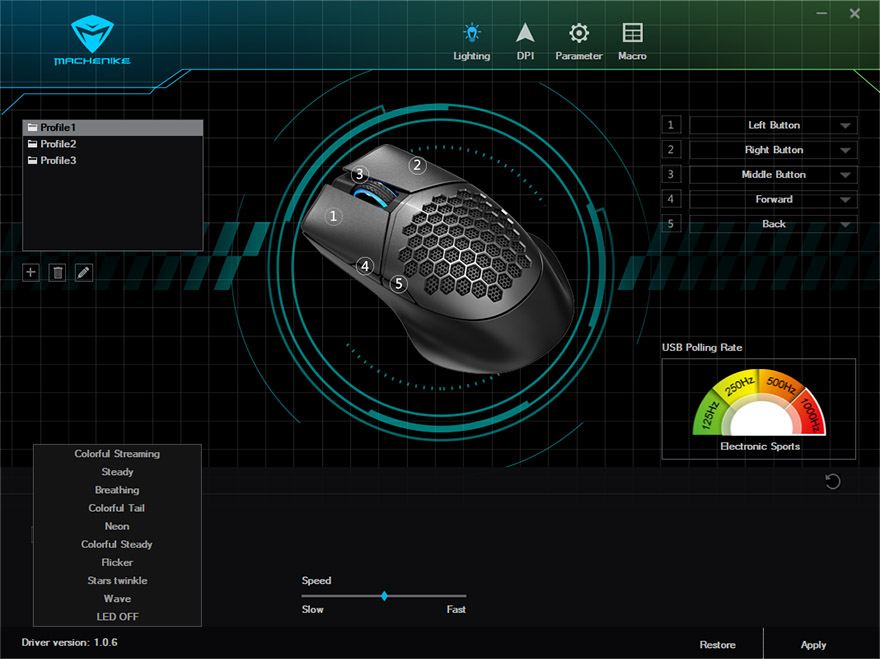Image resolution: width=880 pixels, height=659 pixels.
Task: Click button marker 1 on the mouse
Action: pyautogui.click(x=333, y=216)
